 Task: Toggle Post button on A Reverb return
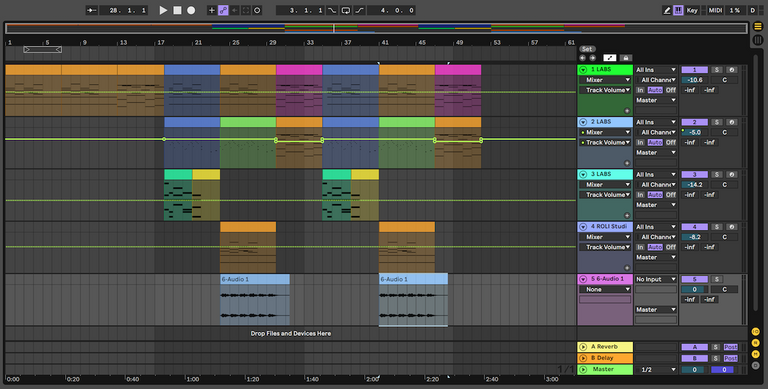pyautogui.click(x=730, y=347)
